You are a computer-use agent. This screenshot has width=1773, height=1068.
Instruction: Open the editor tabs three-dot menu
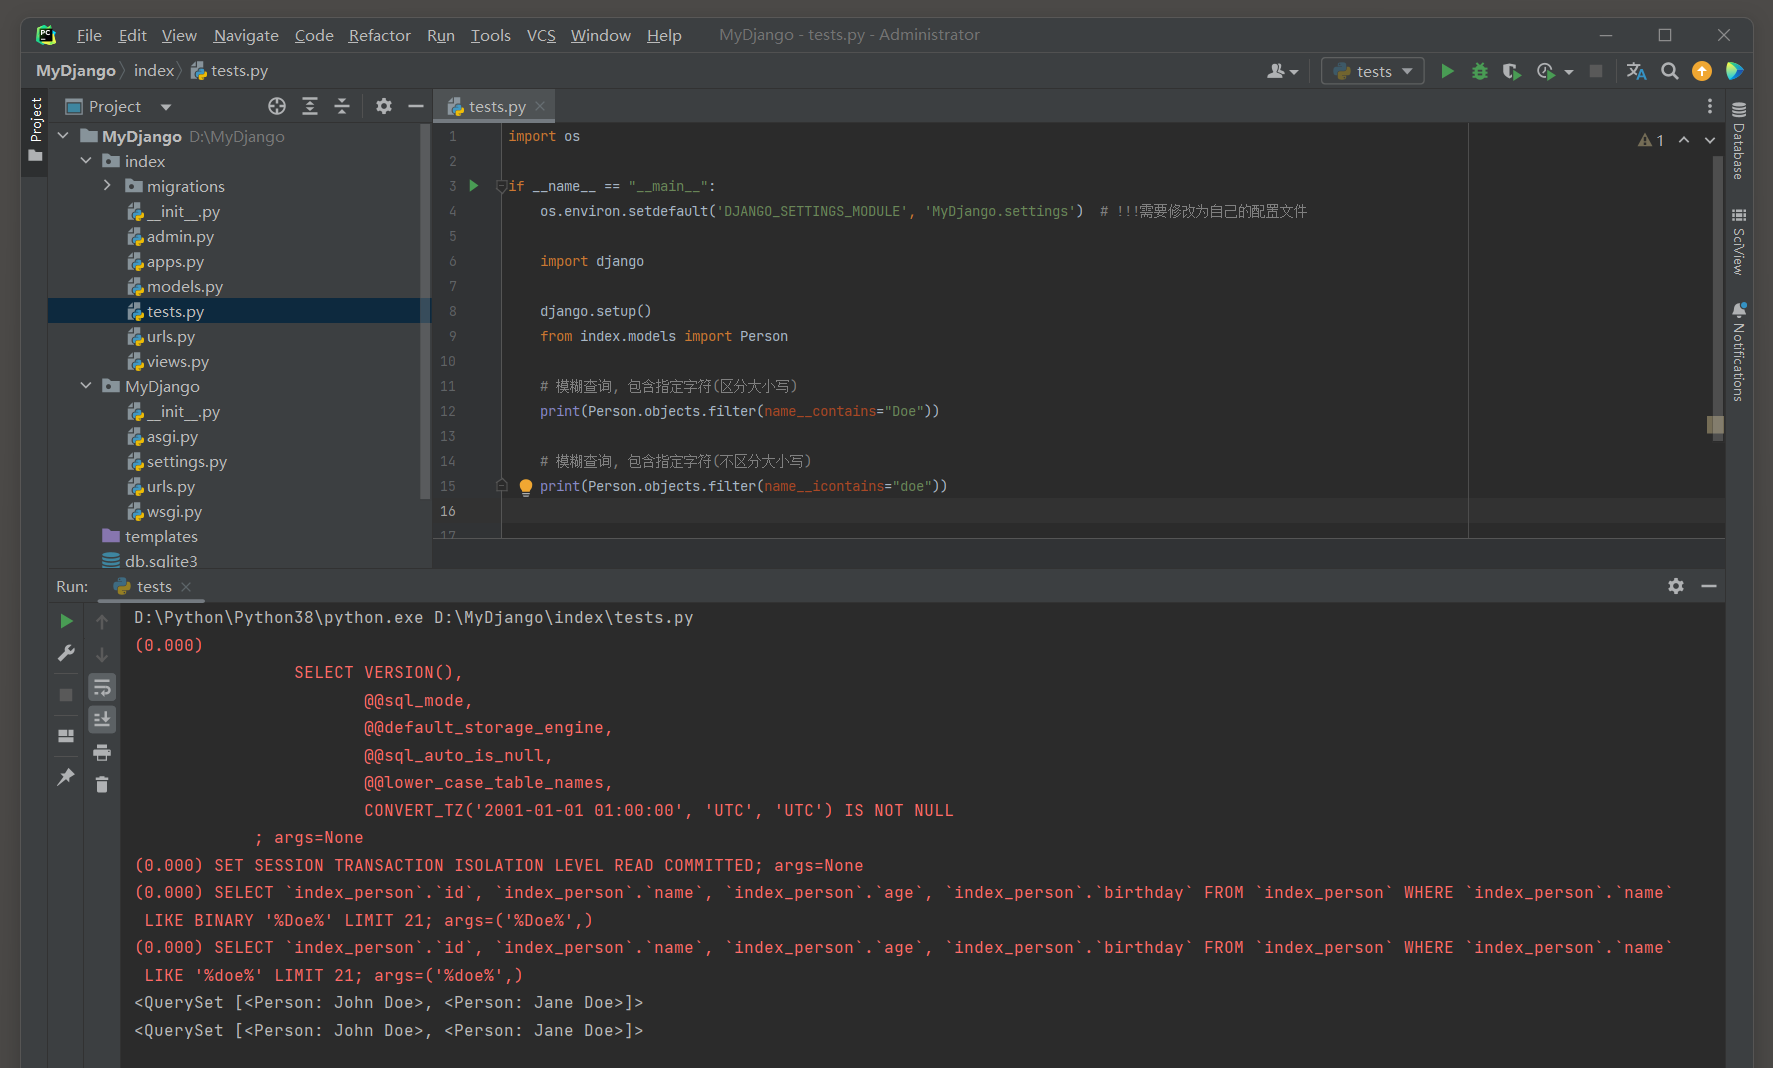(x=1710, y=106)
